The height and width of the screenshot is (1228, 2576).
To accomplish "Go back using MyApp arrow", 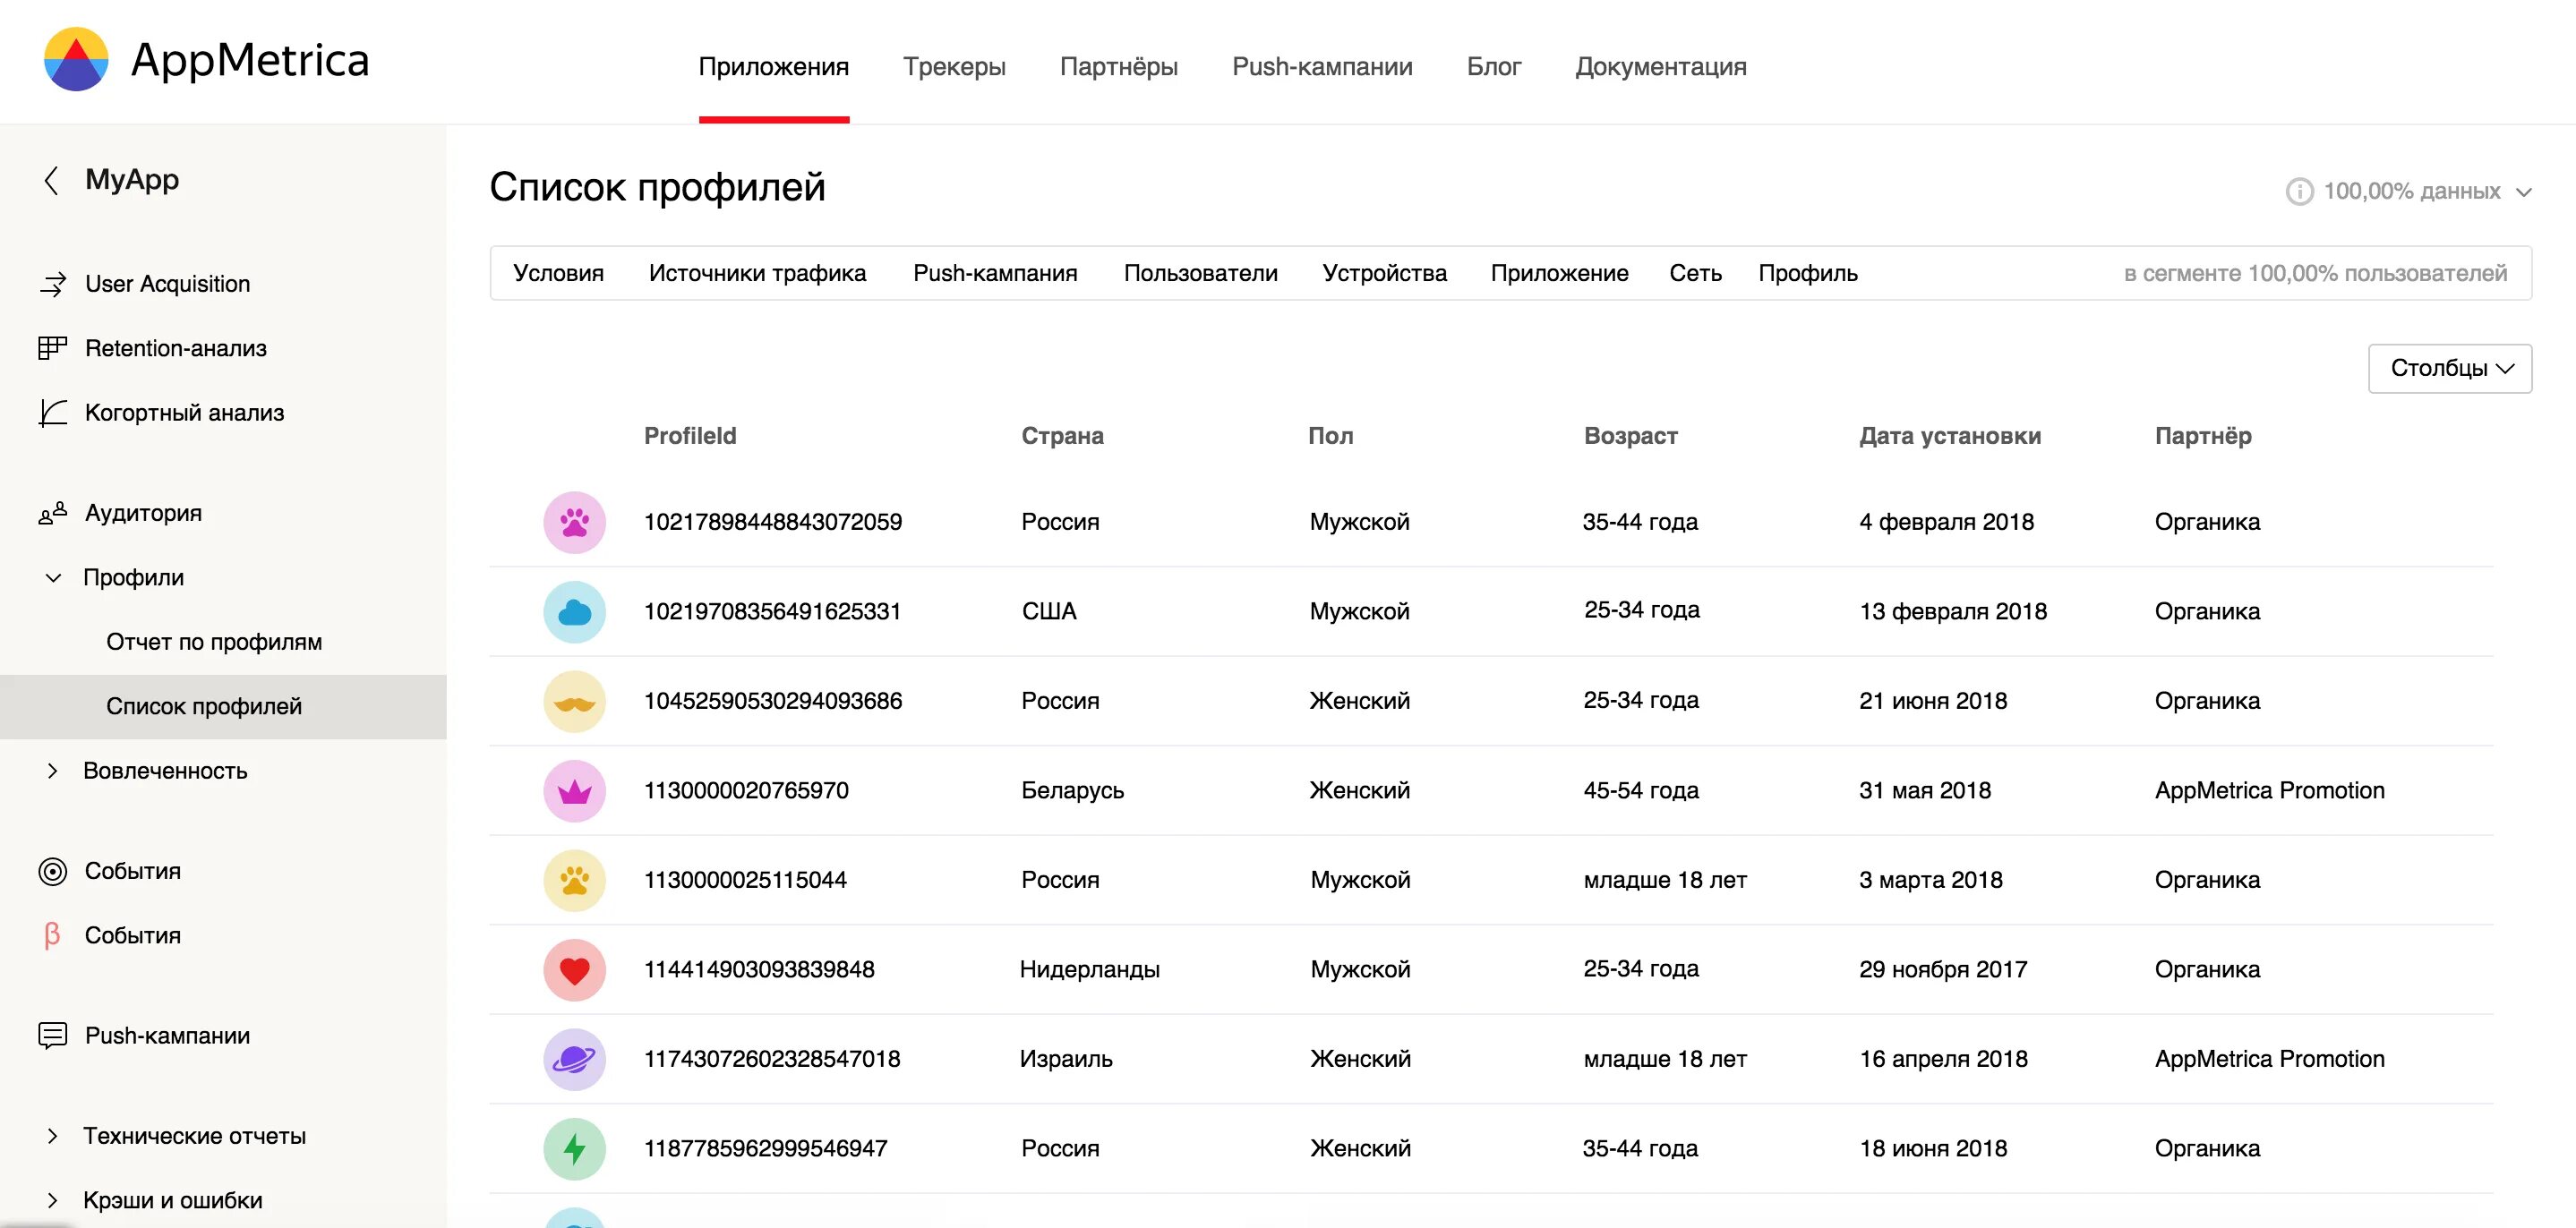I will [x=52, y=181].
